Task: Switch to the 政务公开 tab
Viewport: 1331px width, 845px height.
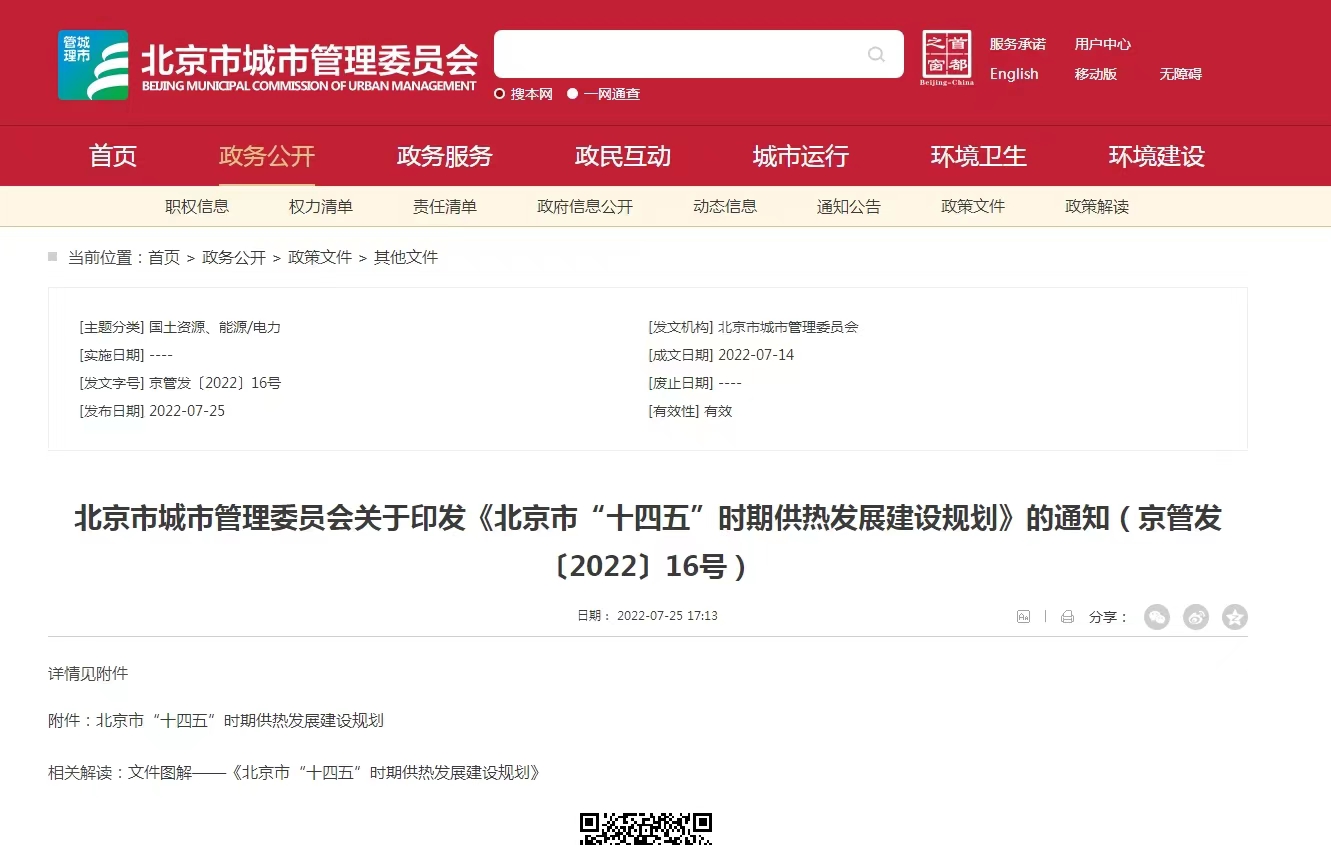Action: tap(266, 156)
